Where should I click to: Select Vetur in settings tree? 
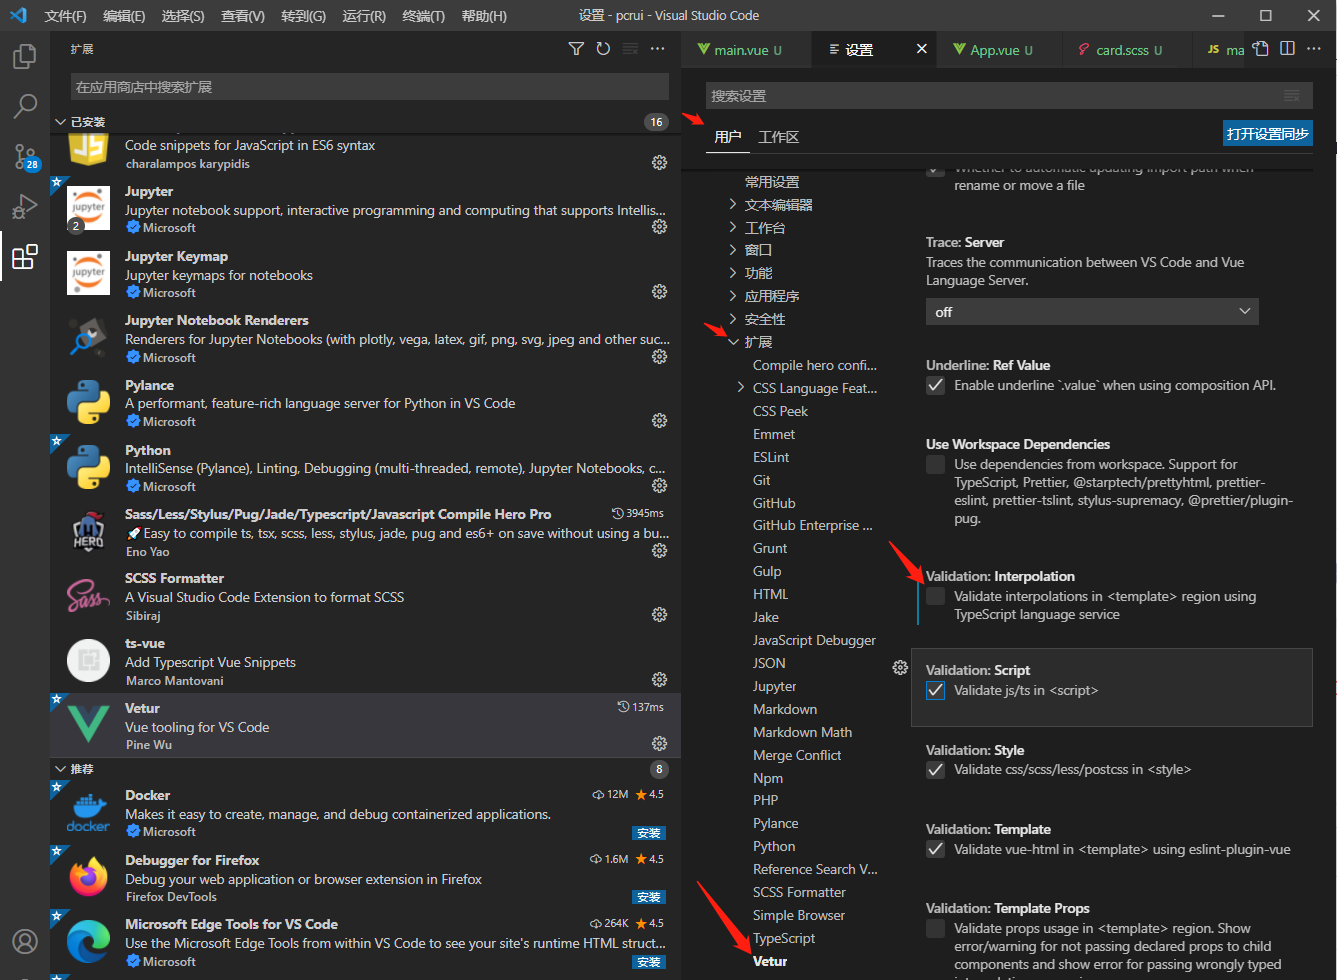770,961
